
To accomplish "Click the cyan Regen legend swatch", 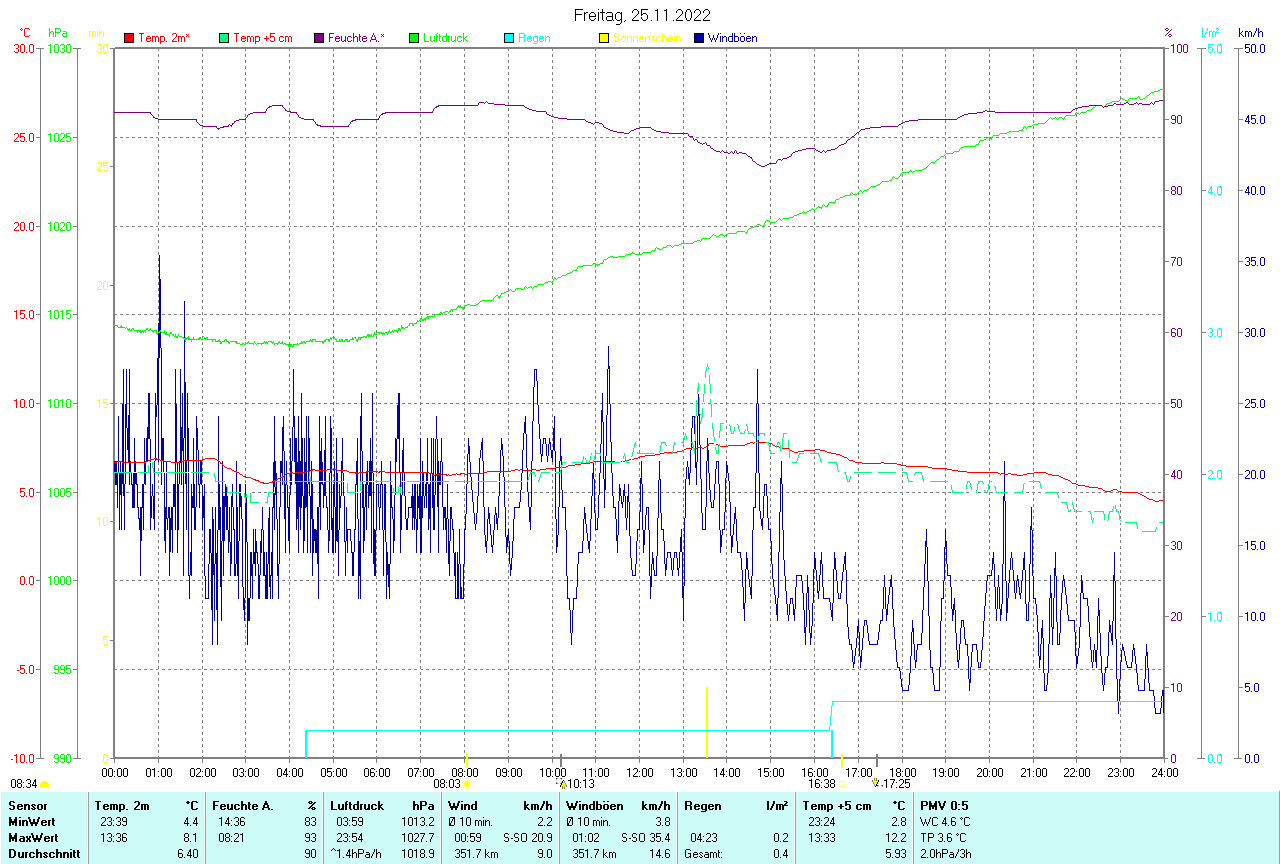I will (509, 38).
